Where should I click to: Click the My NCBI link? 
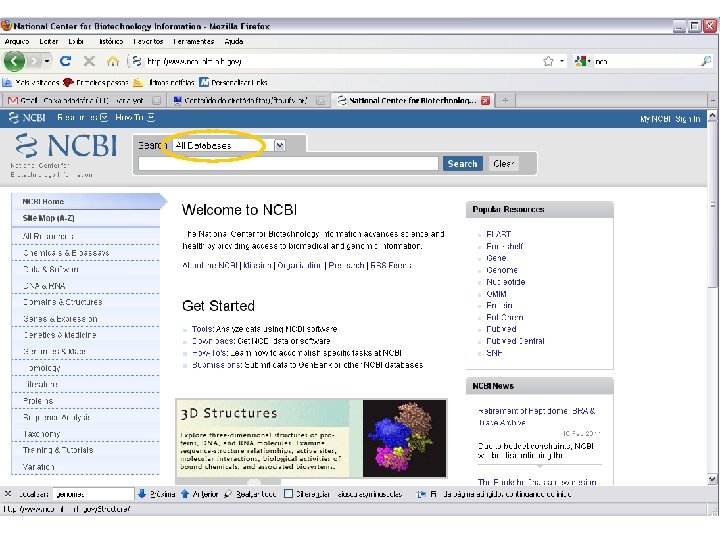pos(655,119)
